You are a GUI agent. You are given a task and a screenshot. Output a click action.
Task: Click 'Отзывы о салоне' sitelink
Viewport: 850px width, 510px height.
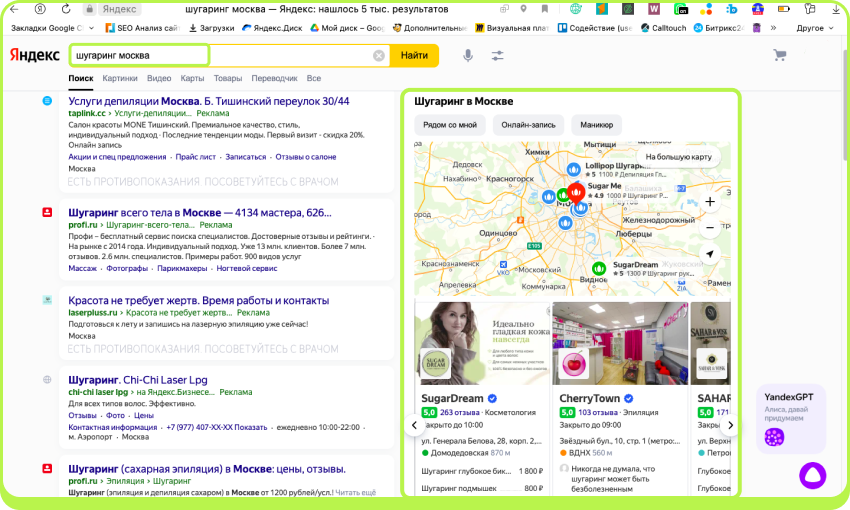(306, 157)
